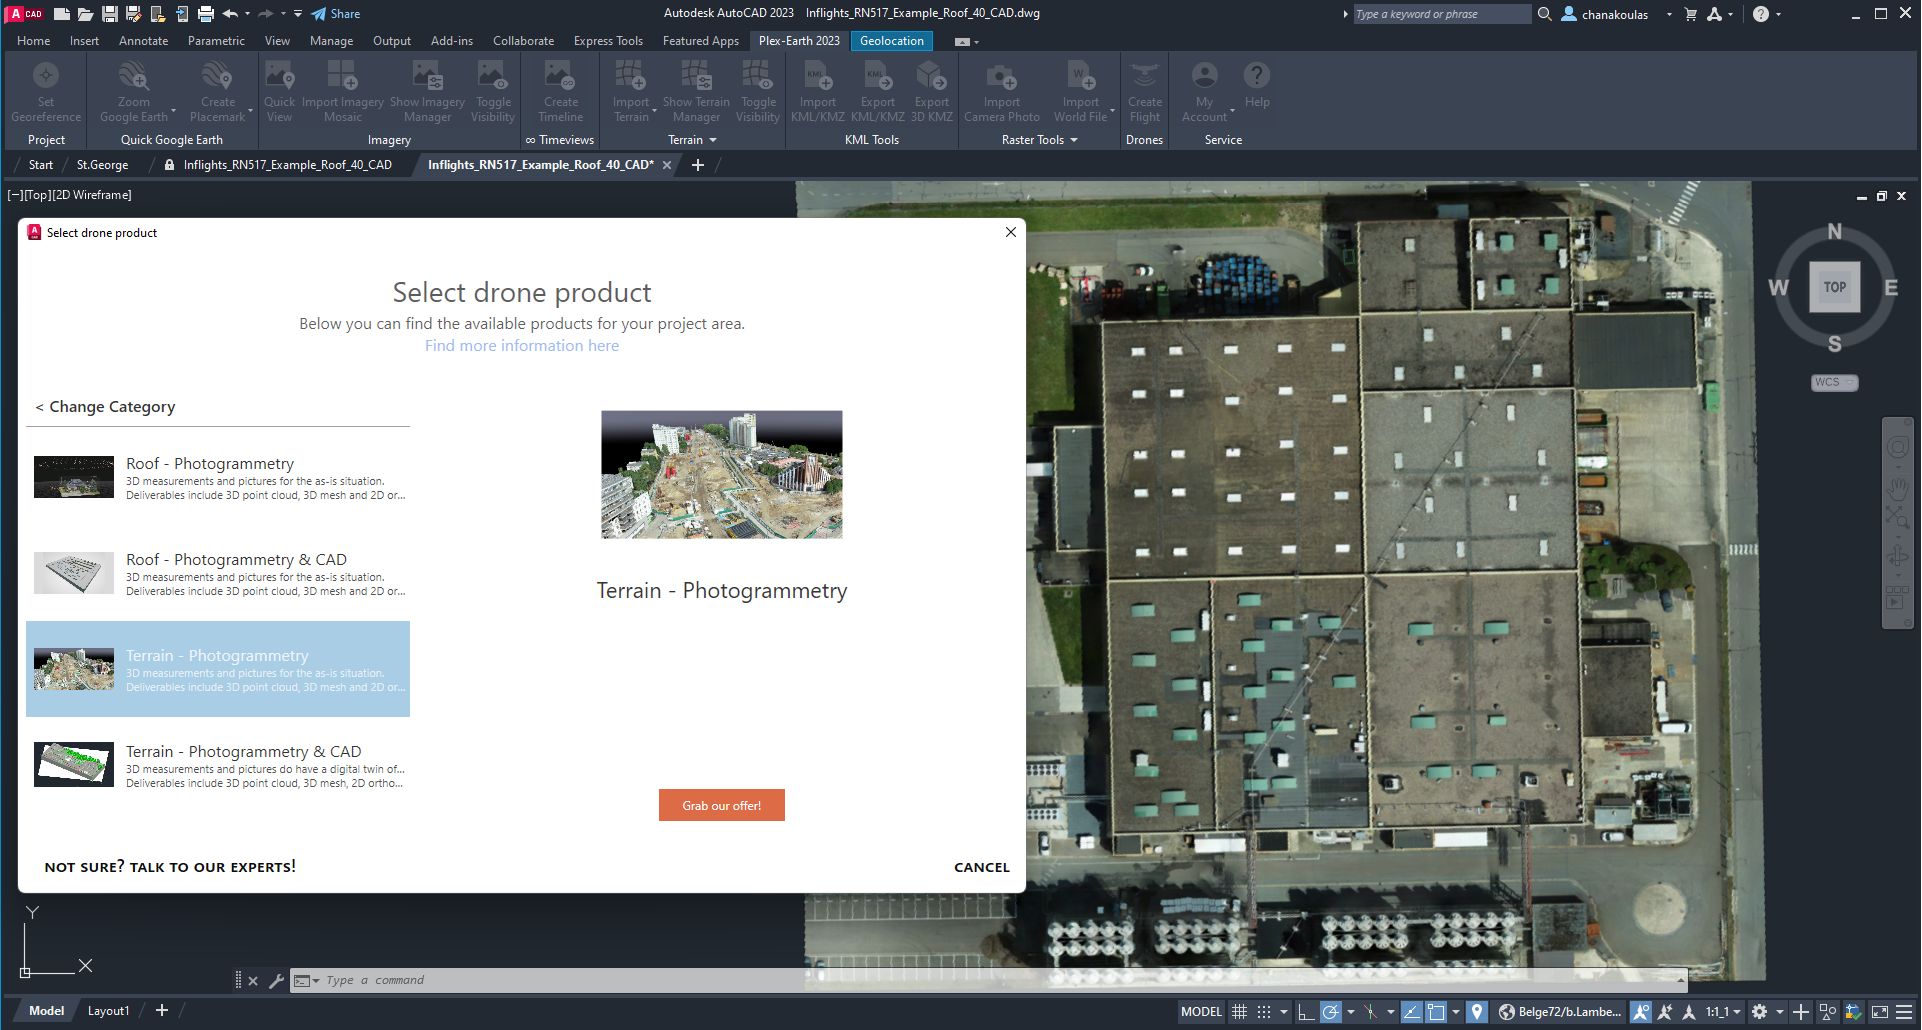Open the Autodesk App Store cart icon
Image resolution: width=1922 pixels, height=1030 pixels.
(x=1691, y=14)
